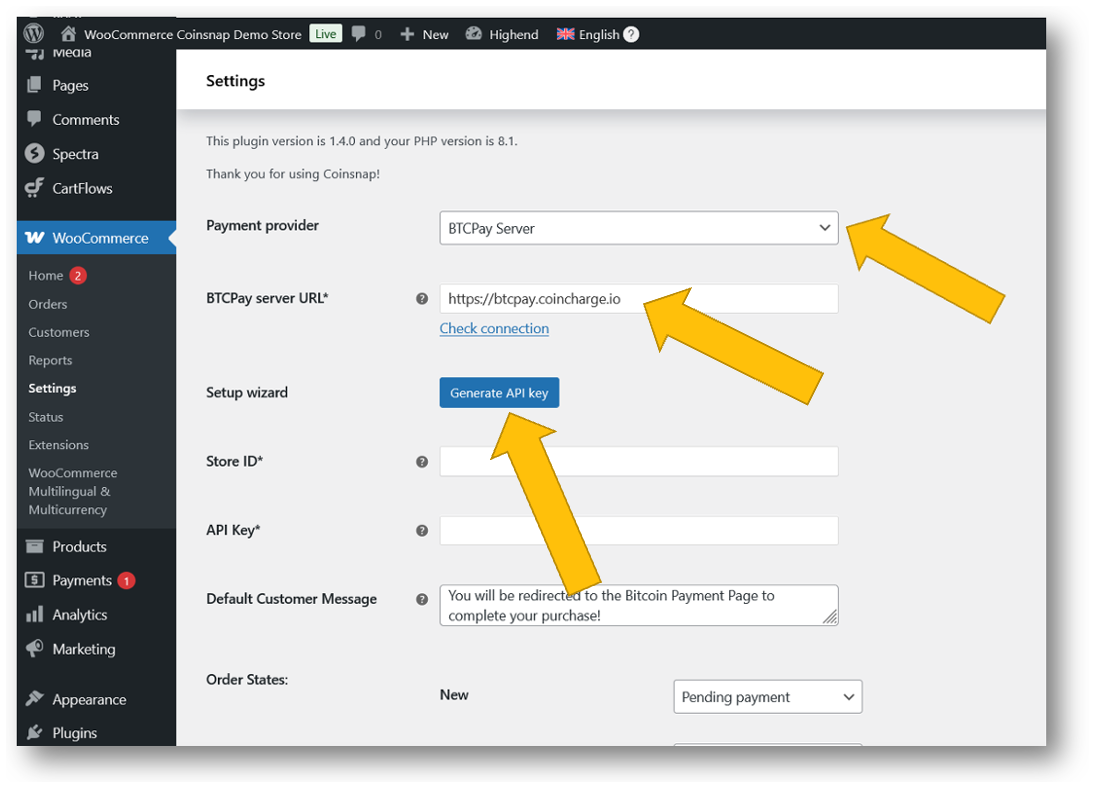The height and width of the screenshot is (795, 1093).
Task: Open the Orders submenu item
Action: pos(47,304)
